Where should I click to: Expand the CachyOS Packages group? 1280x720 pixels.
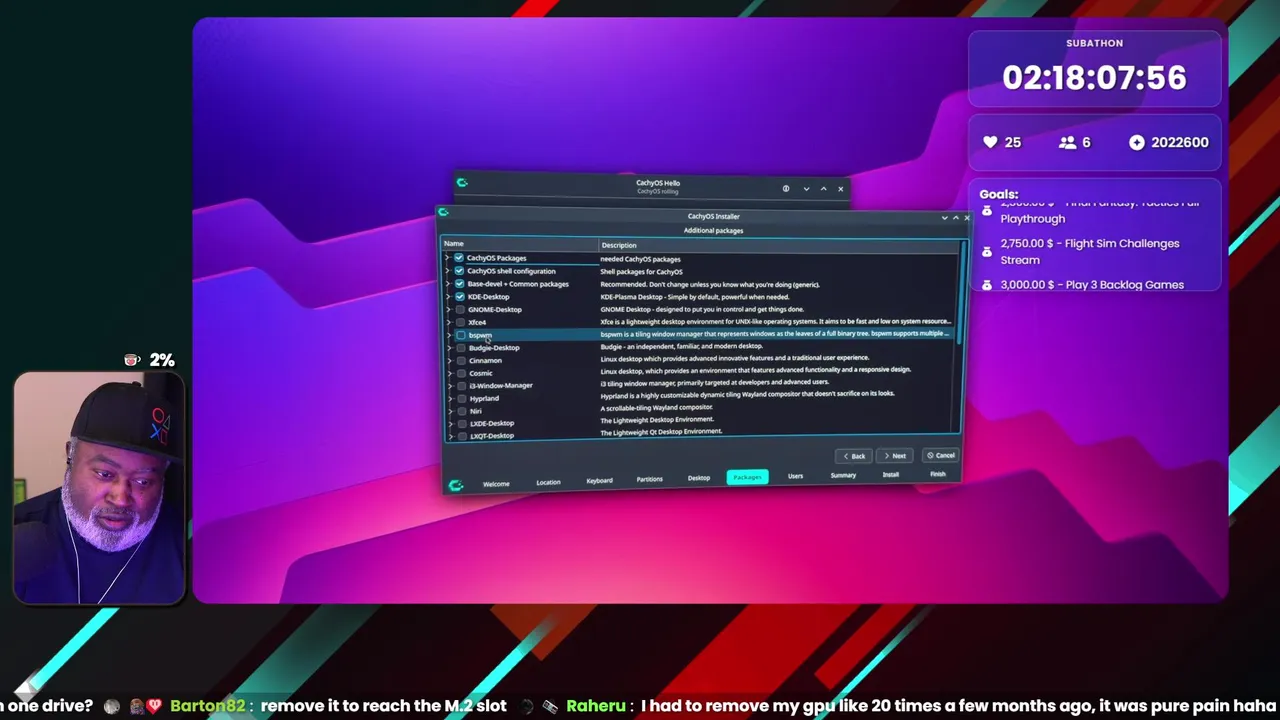point(447,258)
